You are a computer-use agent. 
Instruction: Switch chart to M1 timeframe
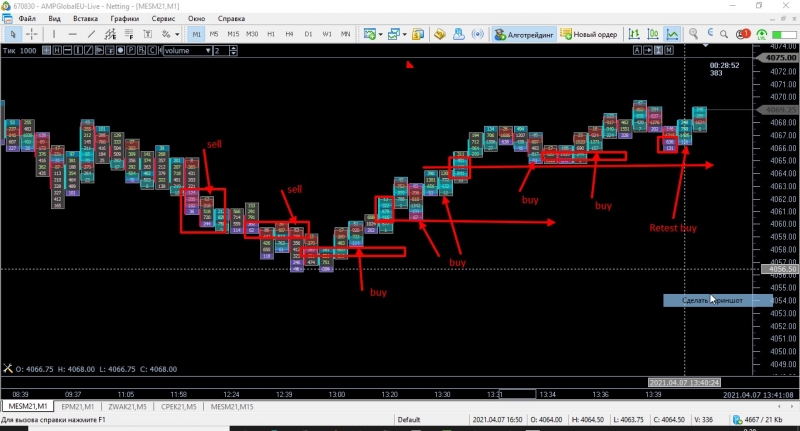pos(196,34)
